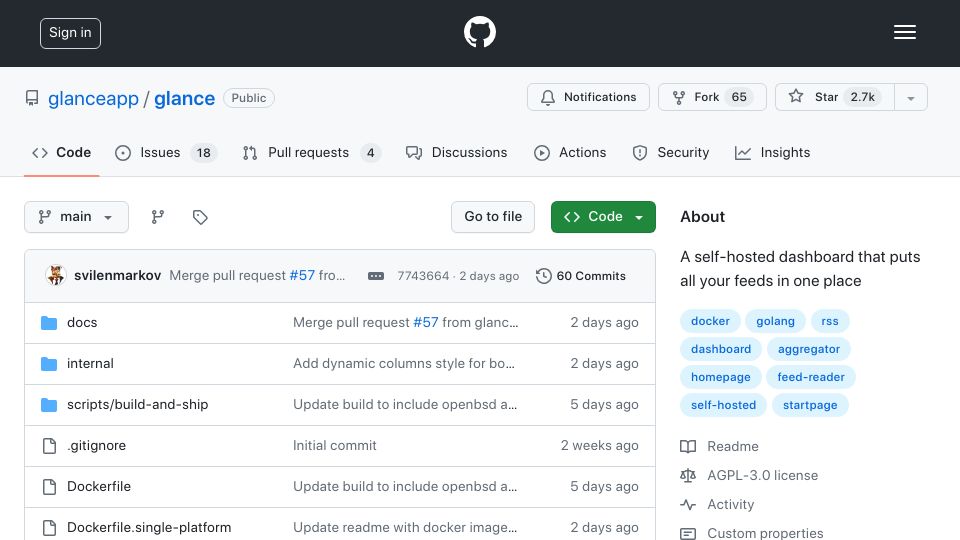Star the glance repository
The width and height of the screenshot is (960, 540).
(x=835, y=97)
